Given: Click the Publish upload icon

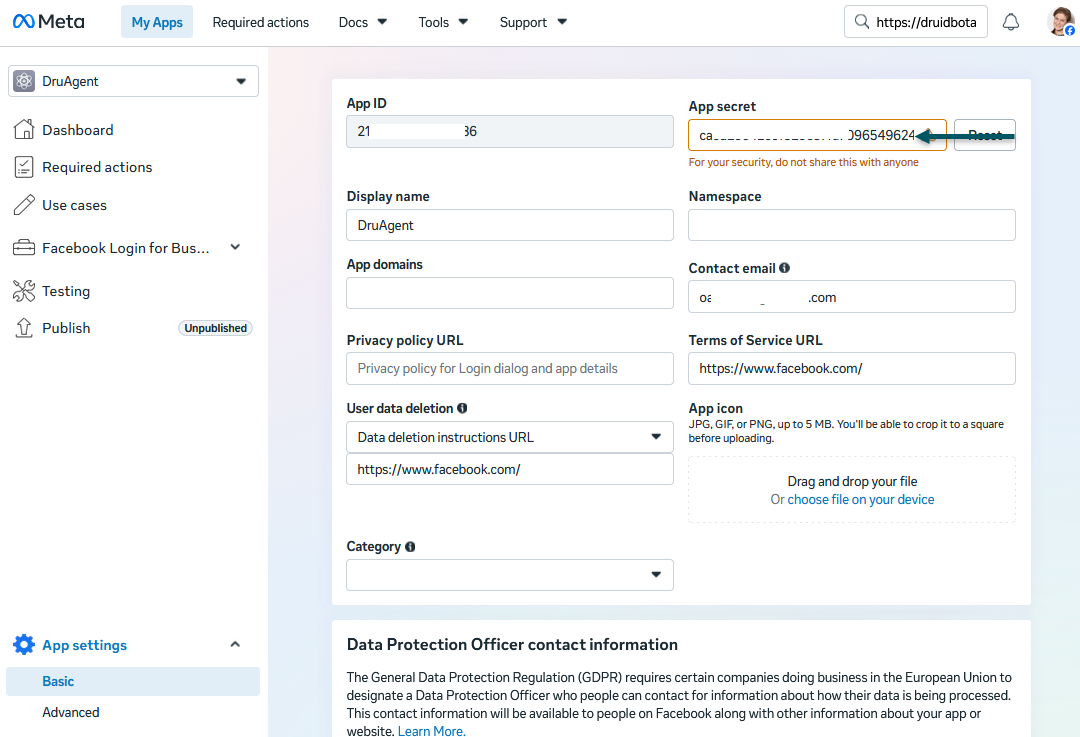Looking at the screenshot, I should pyautogui.click(x=24, y=328).
